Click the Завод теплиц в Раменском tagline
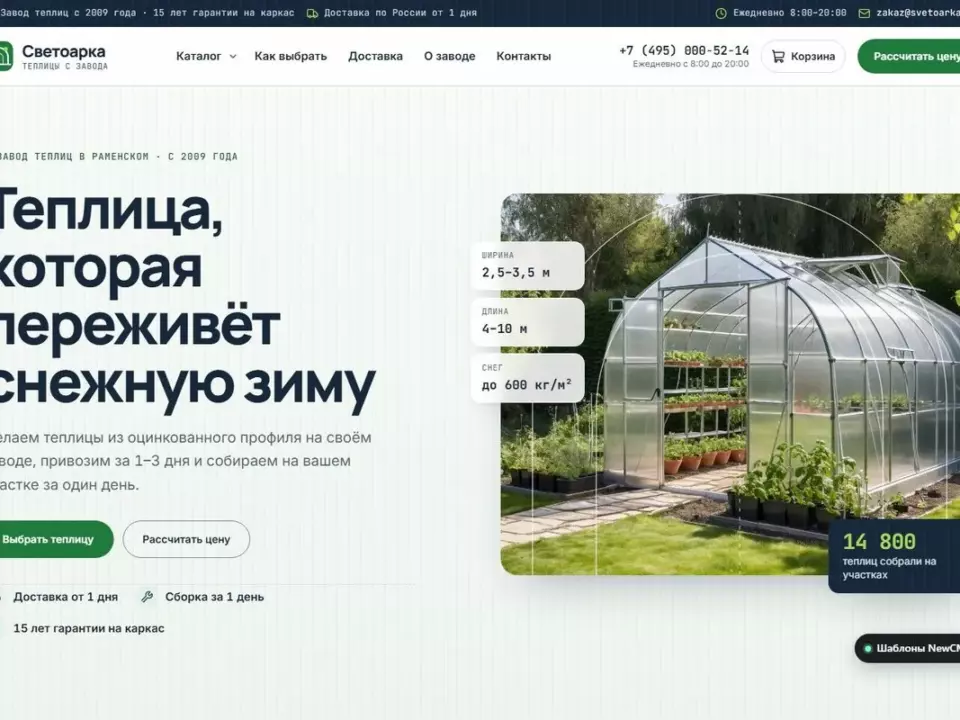The width and height of the screenshot is (960, 720). [117, 157]
